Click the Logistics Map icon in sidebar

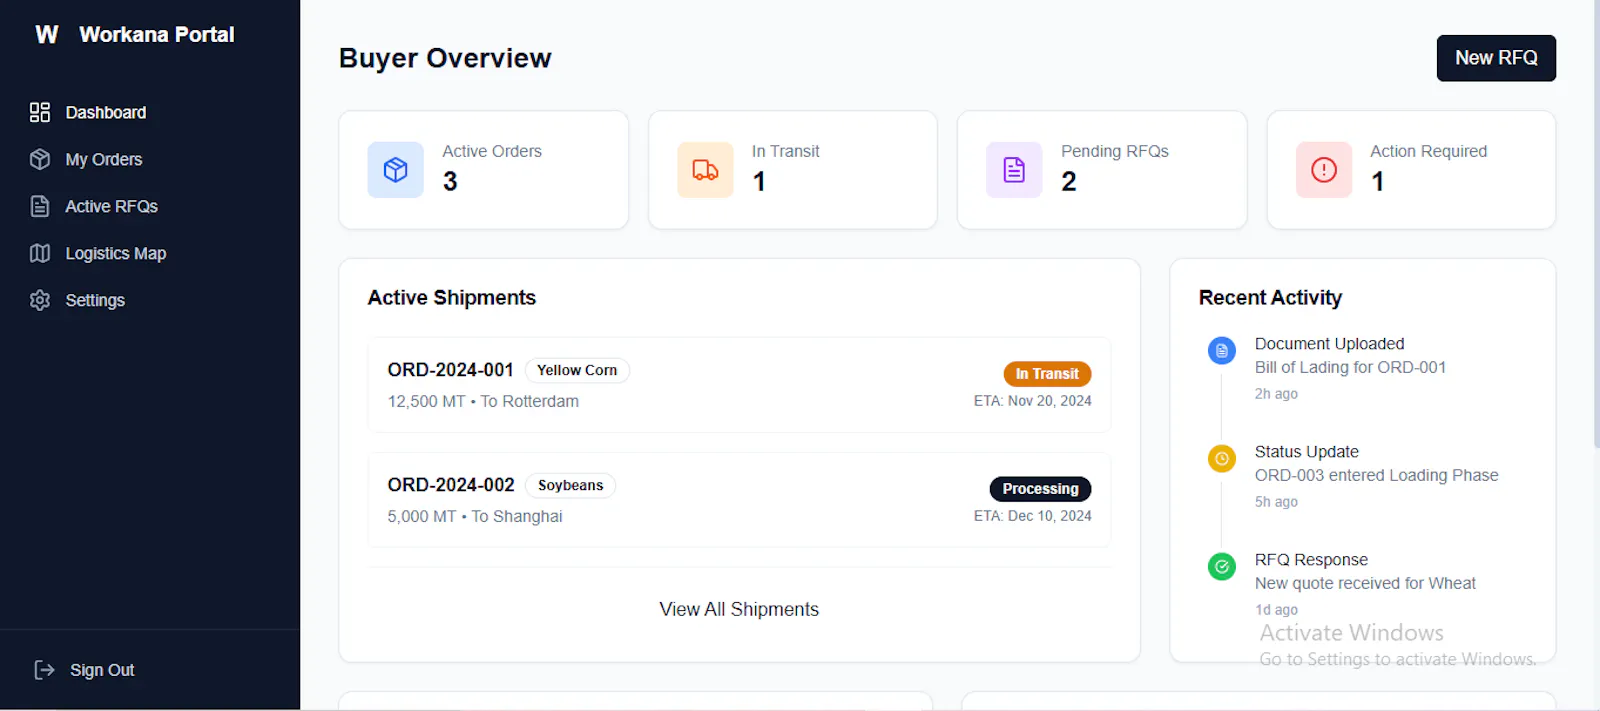point(40,253)
